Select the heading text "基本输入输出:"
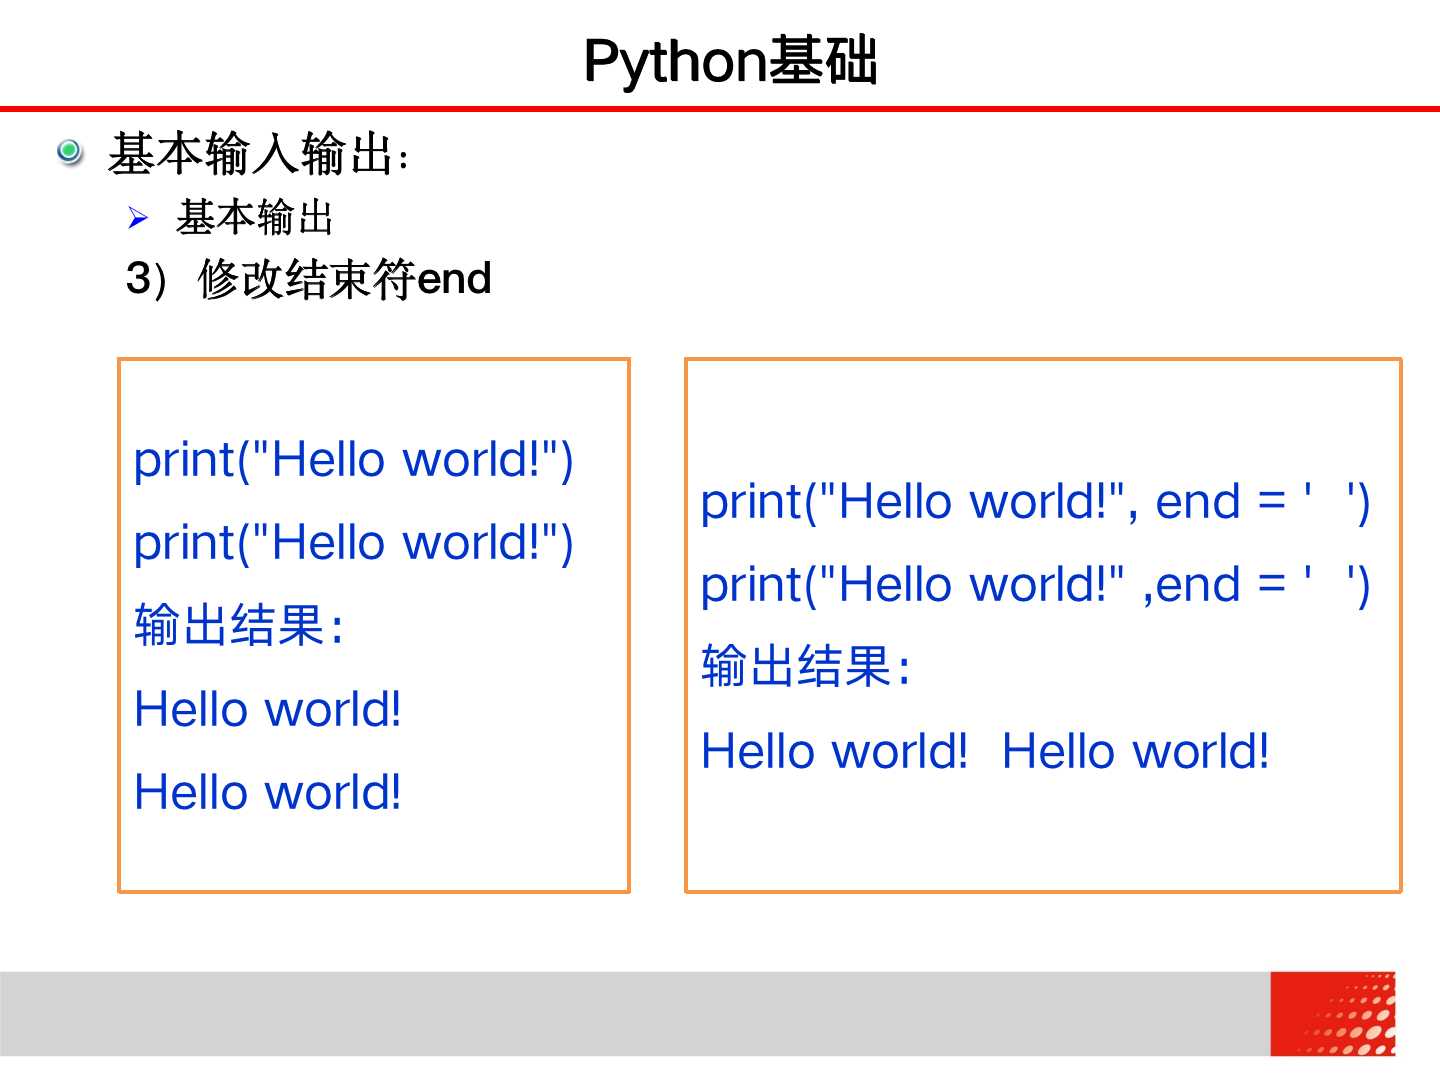Viewport: 1440px width, 1080px height. (x=258, y=155)
